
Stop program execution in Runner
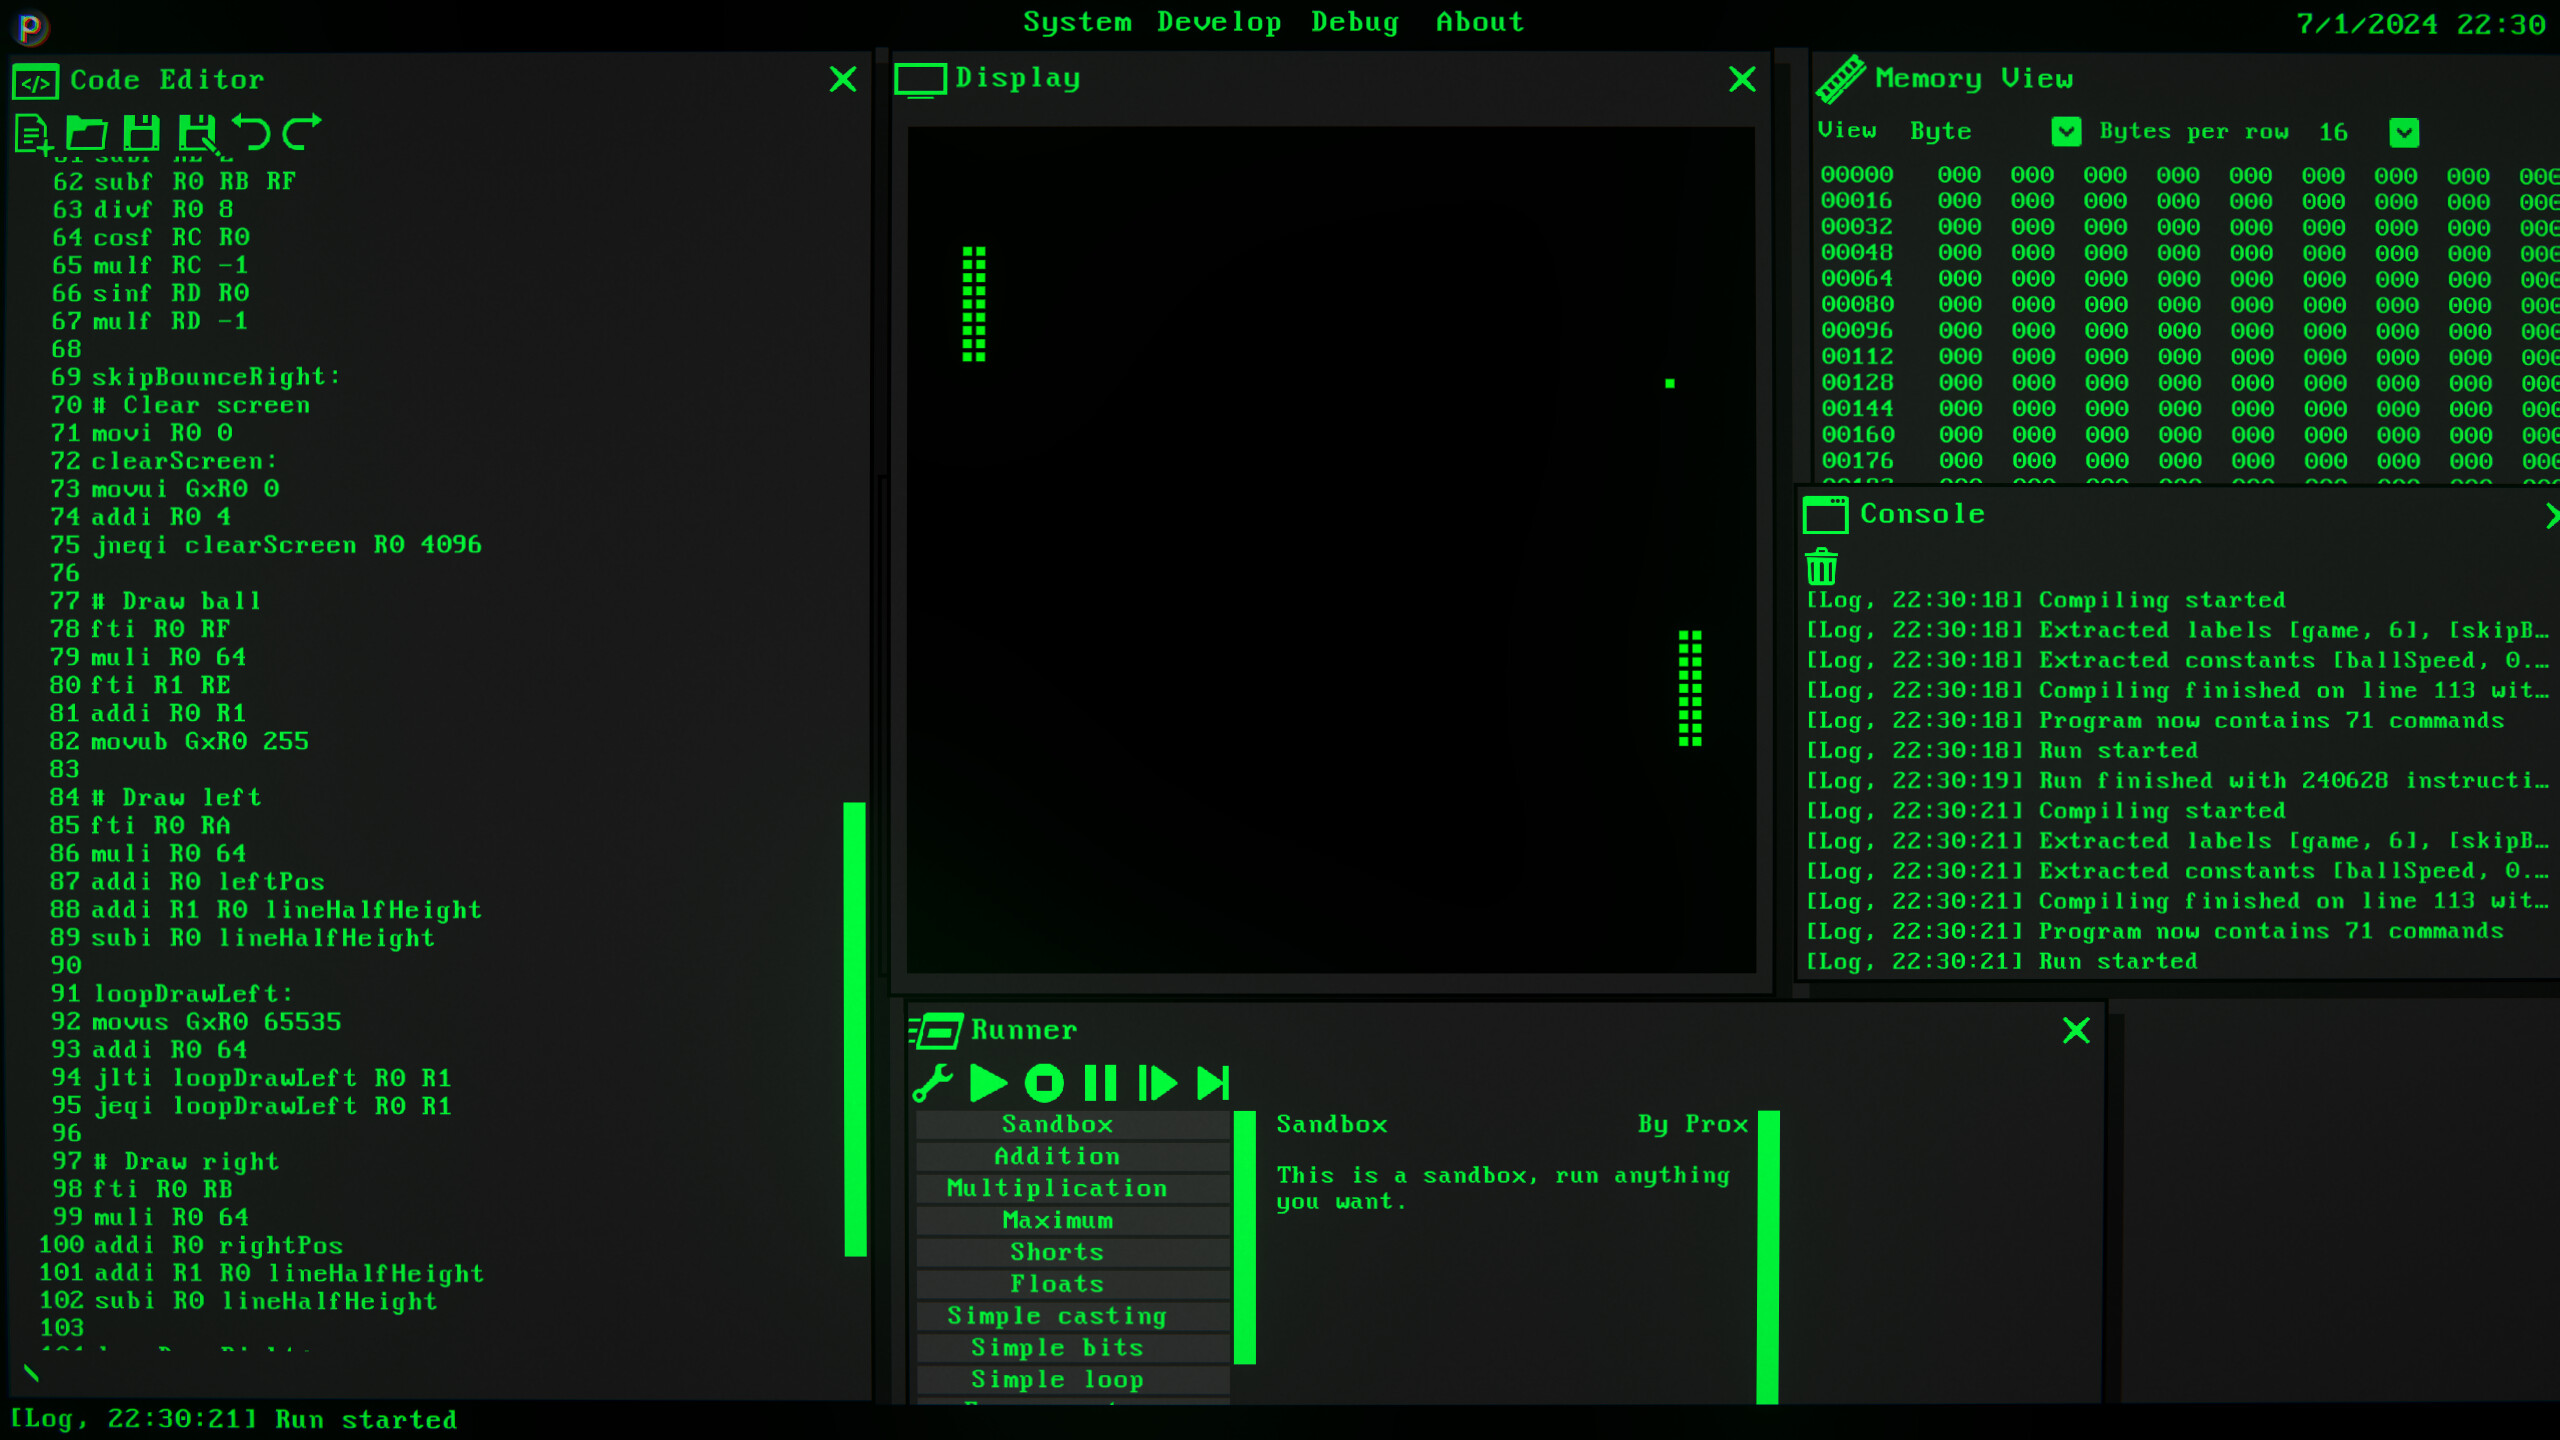pos(1044,1081)
